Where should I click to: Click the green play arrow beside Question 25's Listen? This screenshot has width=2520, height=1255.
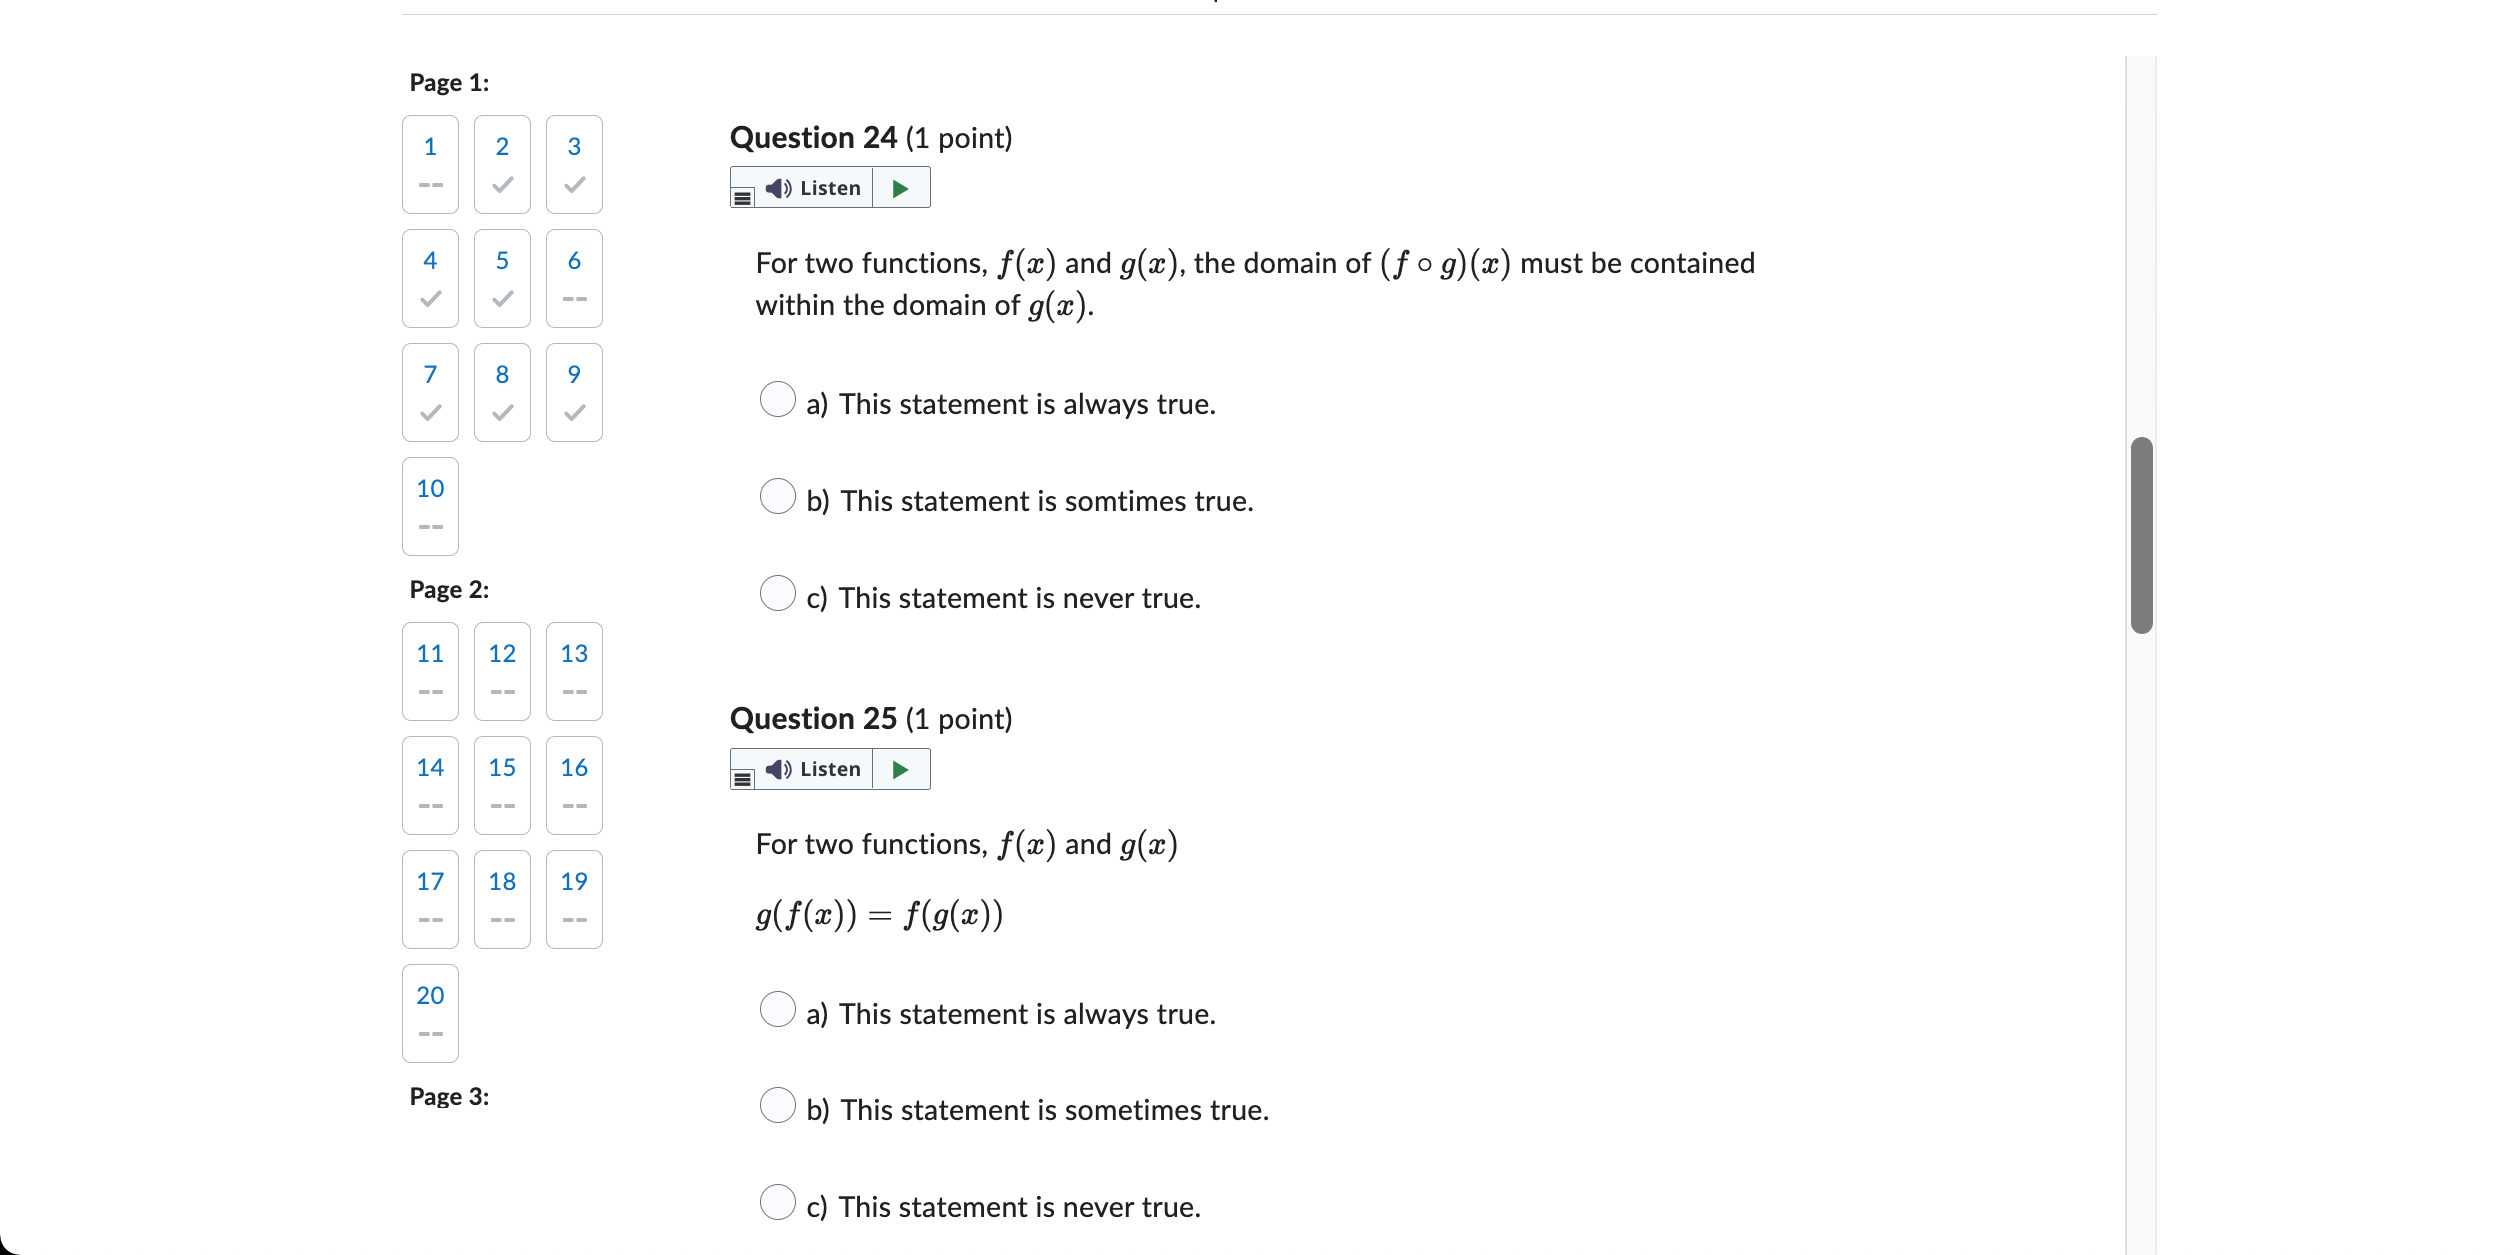tap(899, 769)
